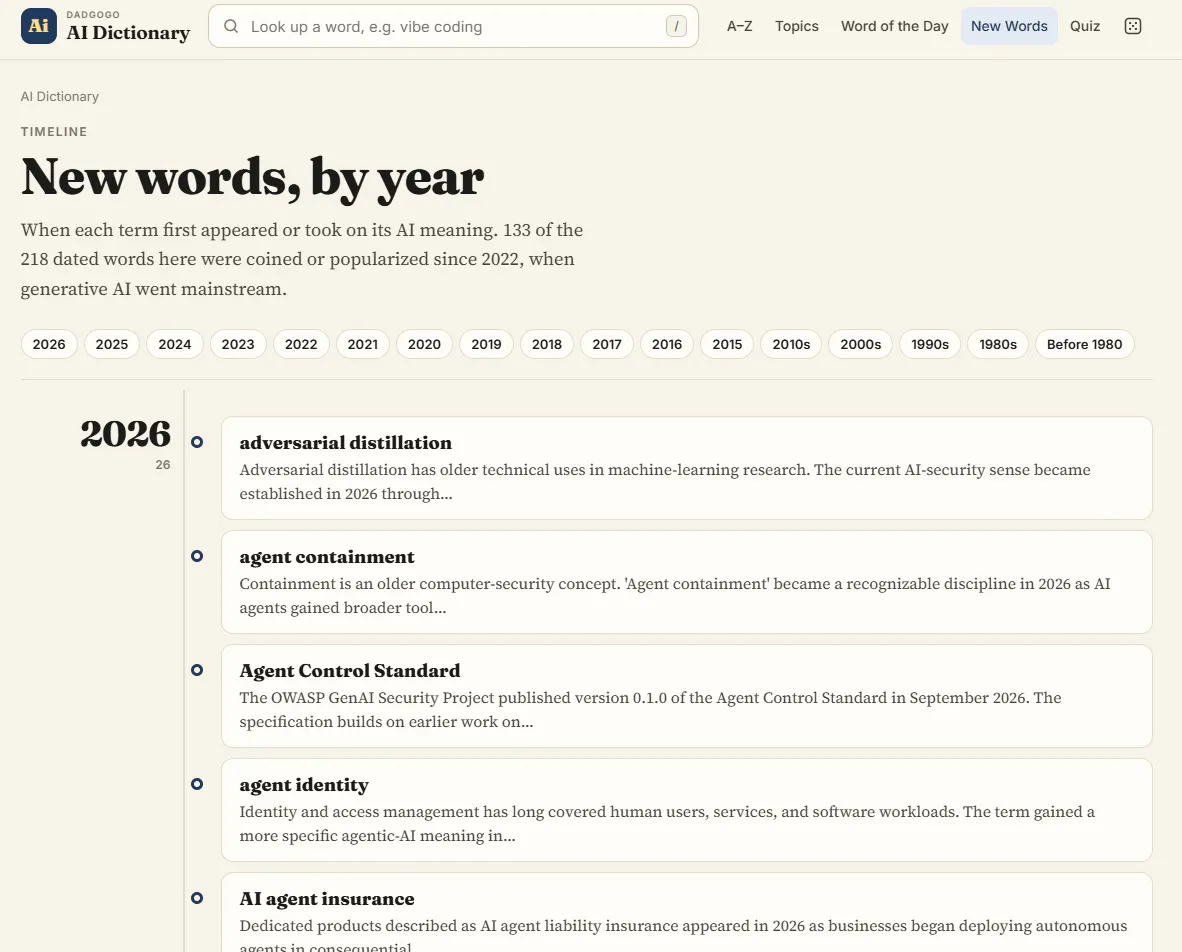Click the TIMELINE label above the heading

pos(54,132)
